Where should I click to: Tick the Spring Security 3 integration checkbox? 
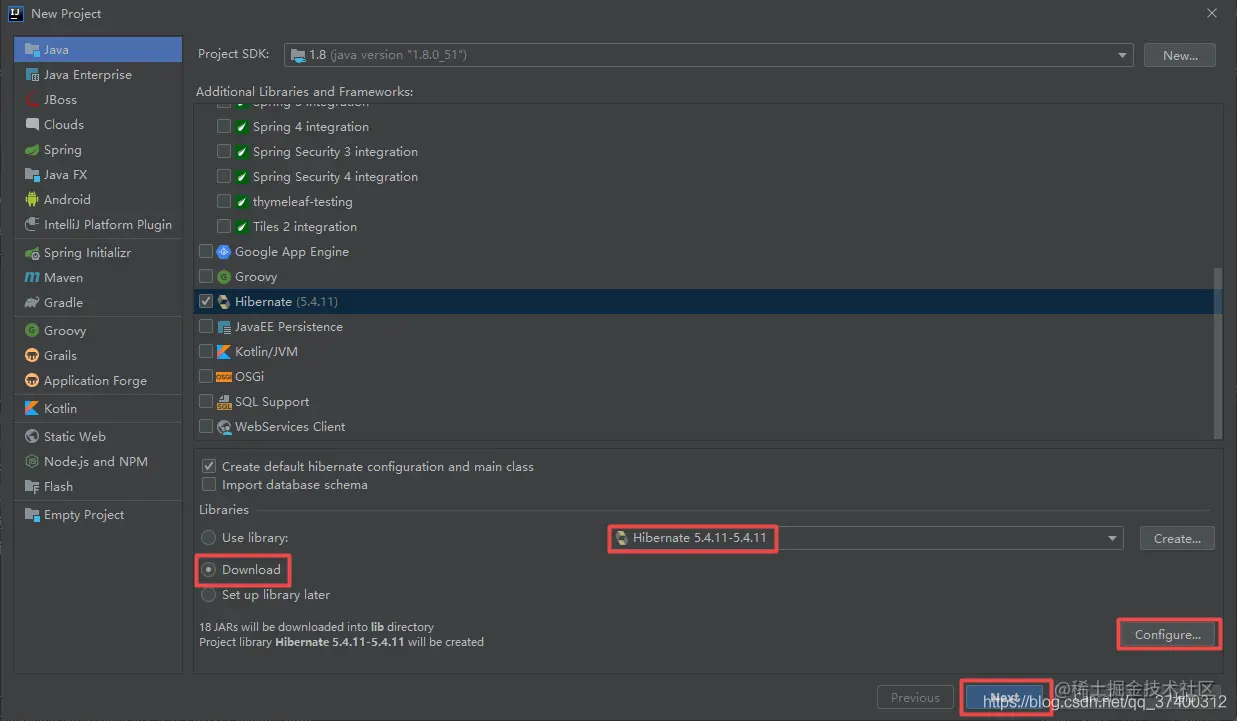point(224,151)
